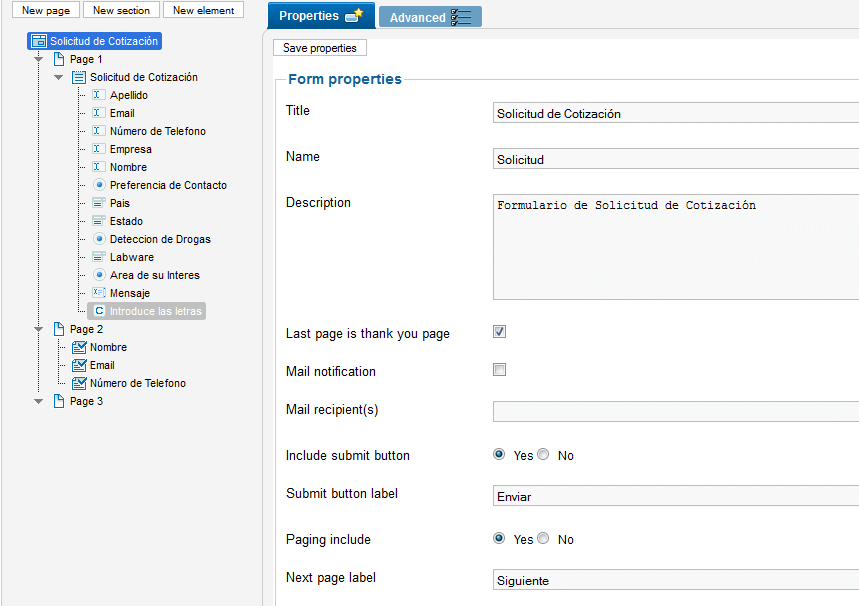Select the Area de su Interes label

click(155, 275)
